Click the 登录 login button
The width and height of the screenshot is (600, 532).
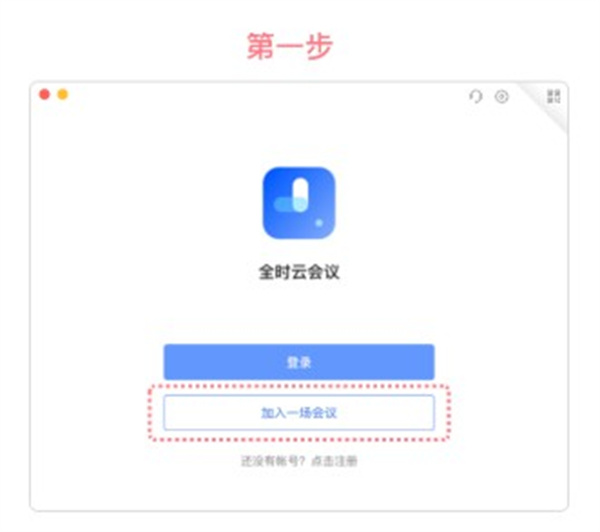299,362
